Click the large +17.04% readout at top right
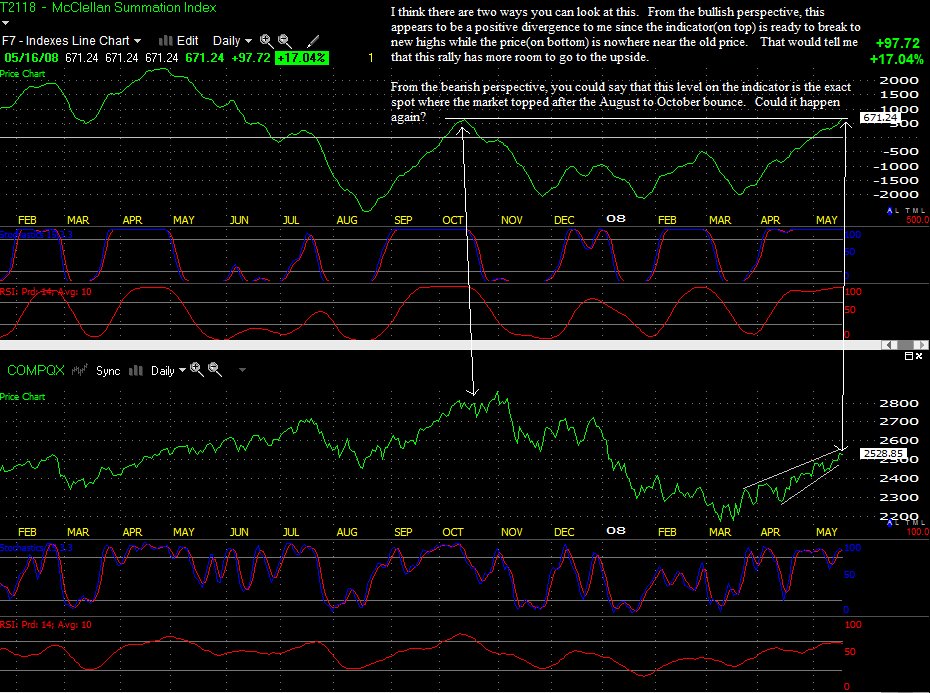The image size is (930, 693). pos(896,59)
